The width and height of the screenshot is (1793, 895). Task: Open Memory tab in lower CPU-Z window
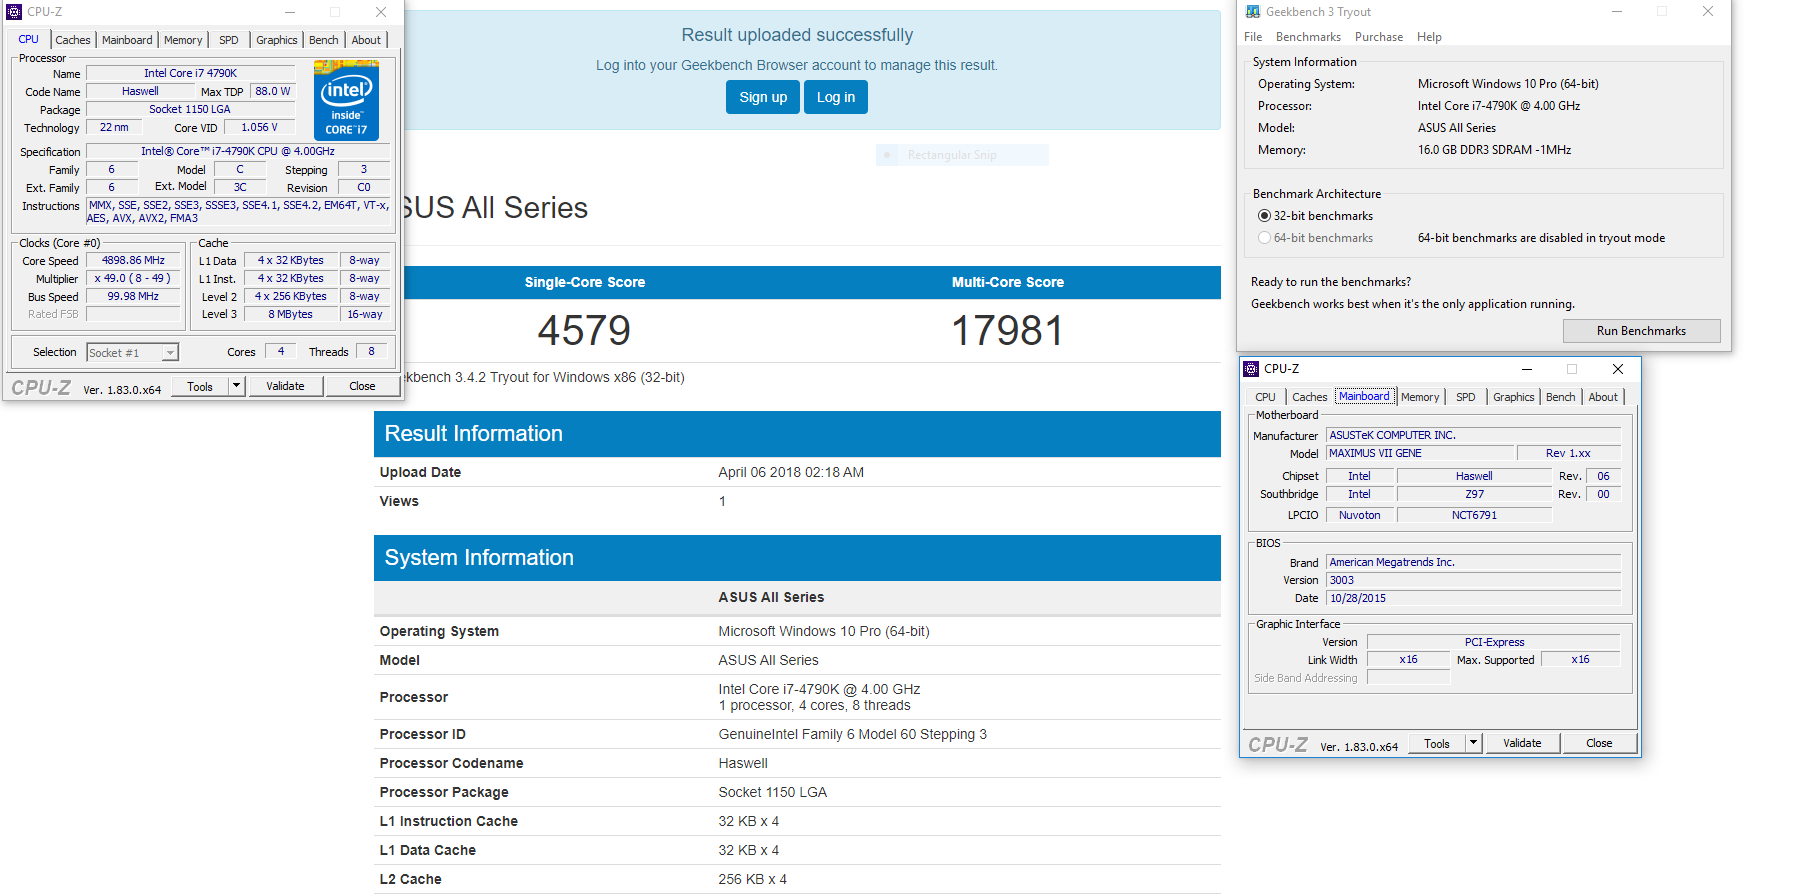[x=1420, y=397]
